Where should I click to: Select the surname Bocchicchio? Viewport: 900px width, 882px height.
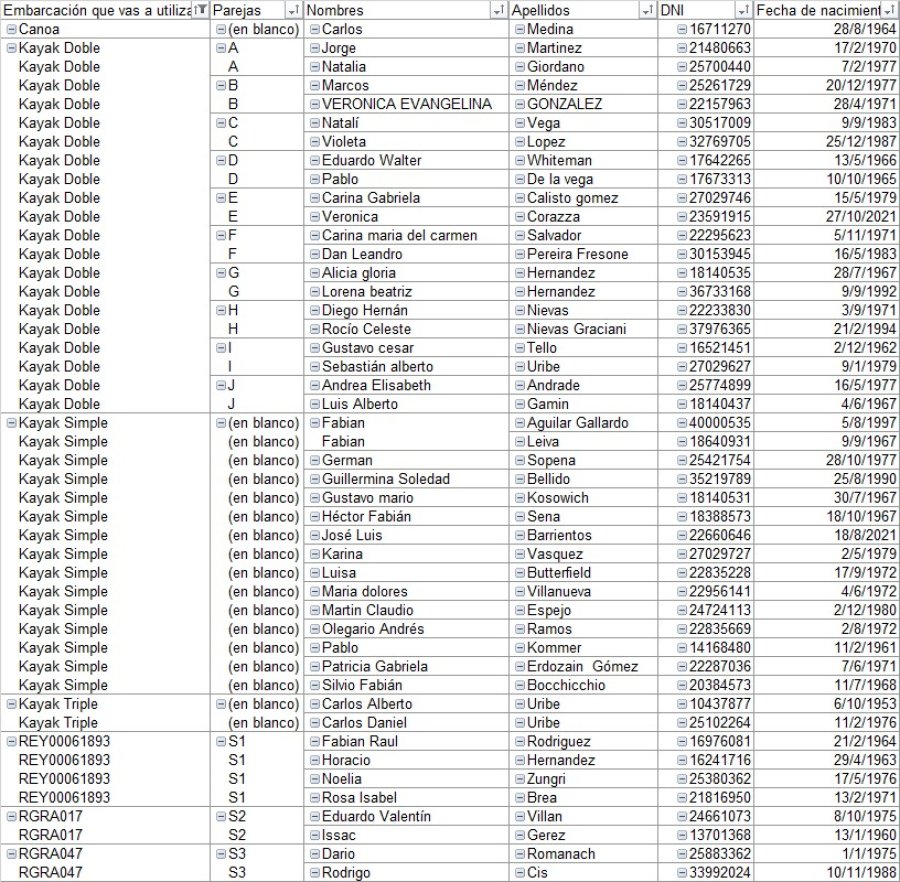pos(583,685)
